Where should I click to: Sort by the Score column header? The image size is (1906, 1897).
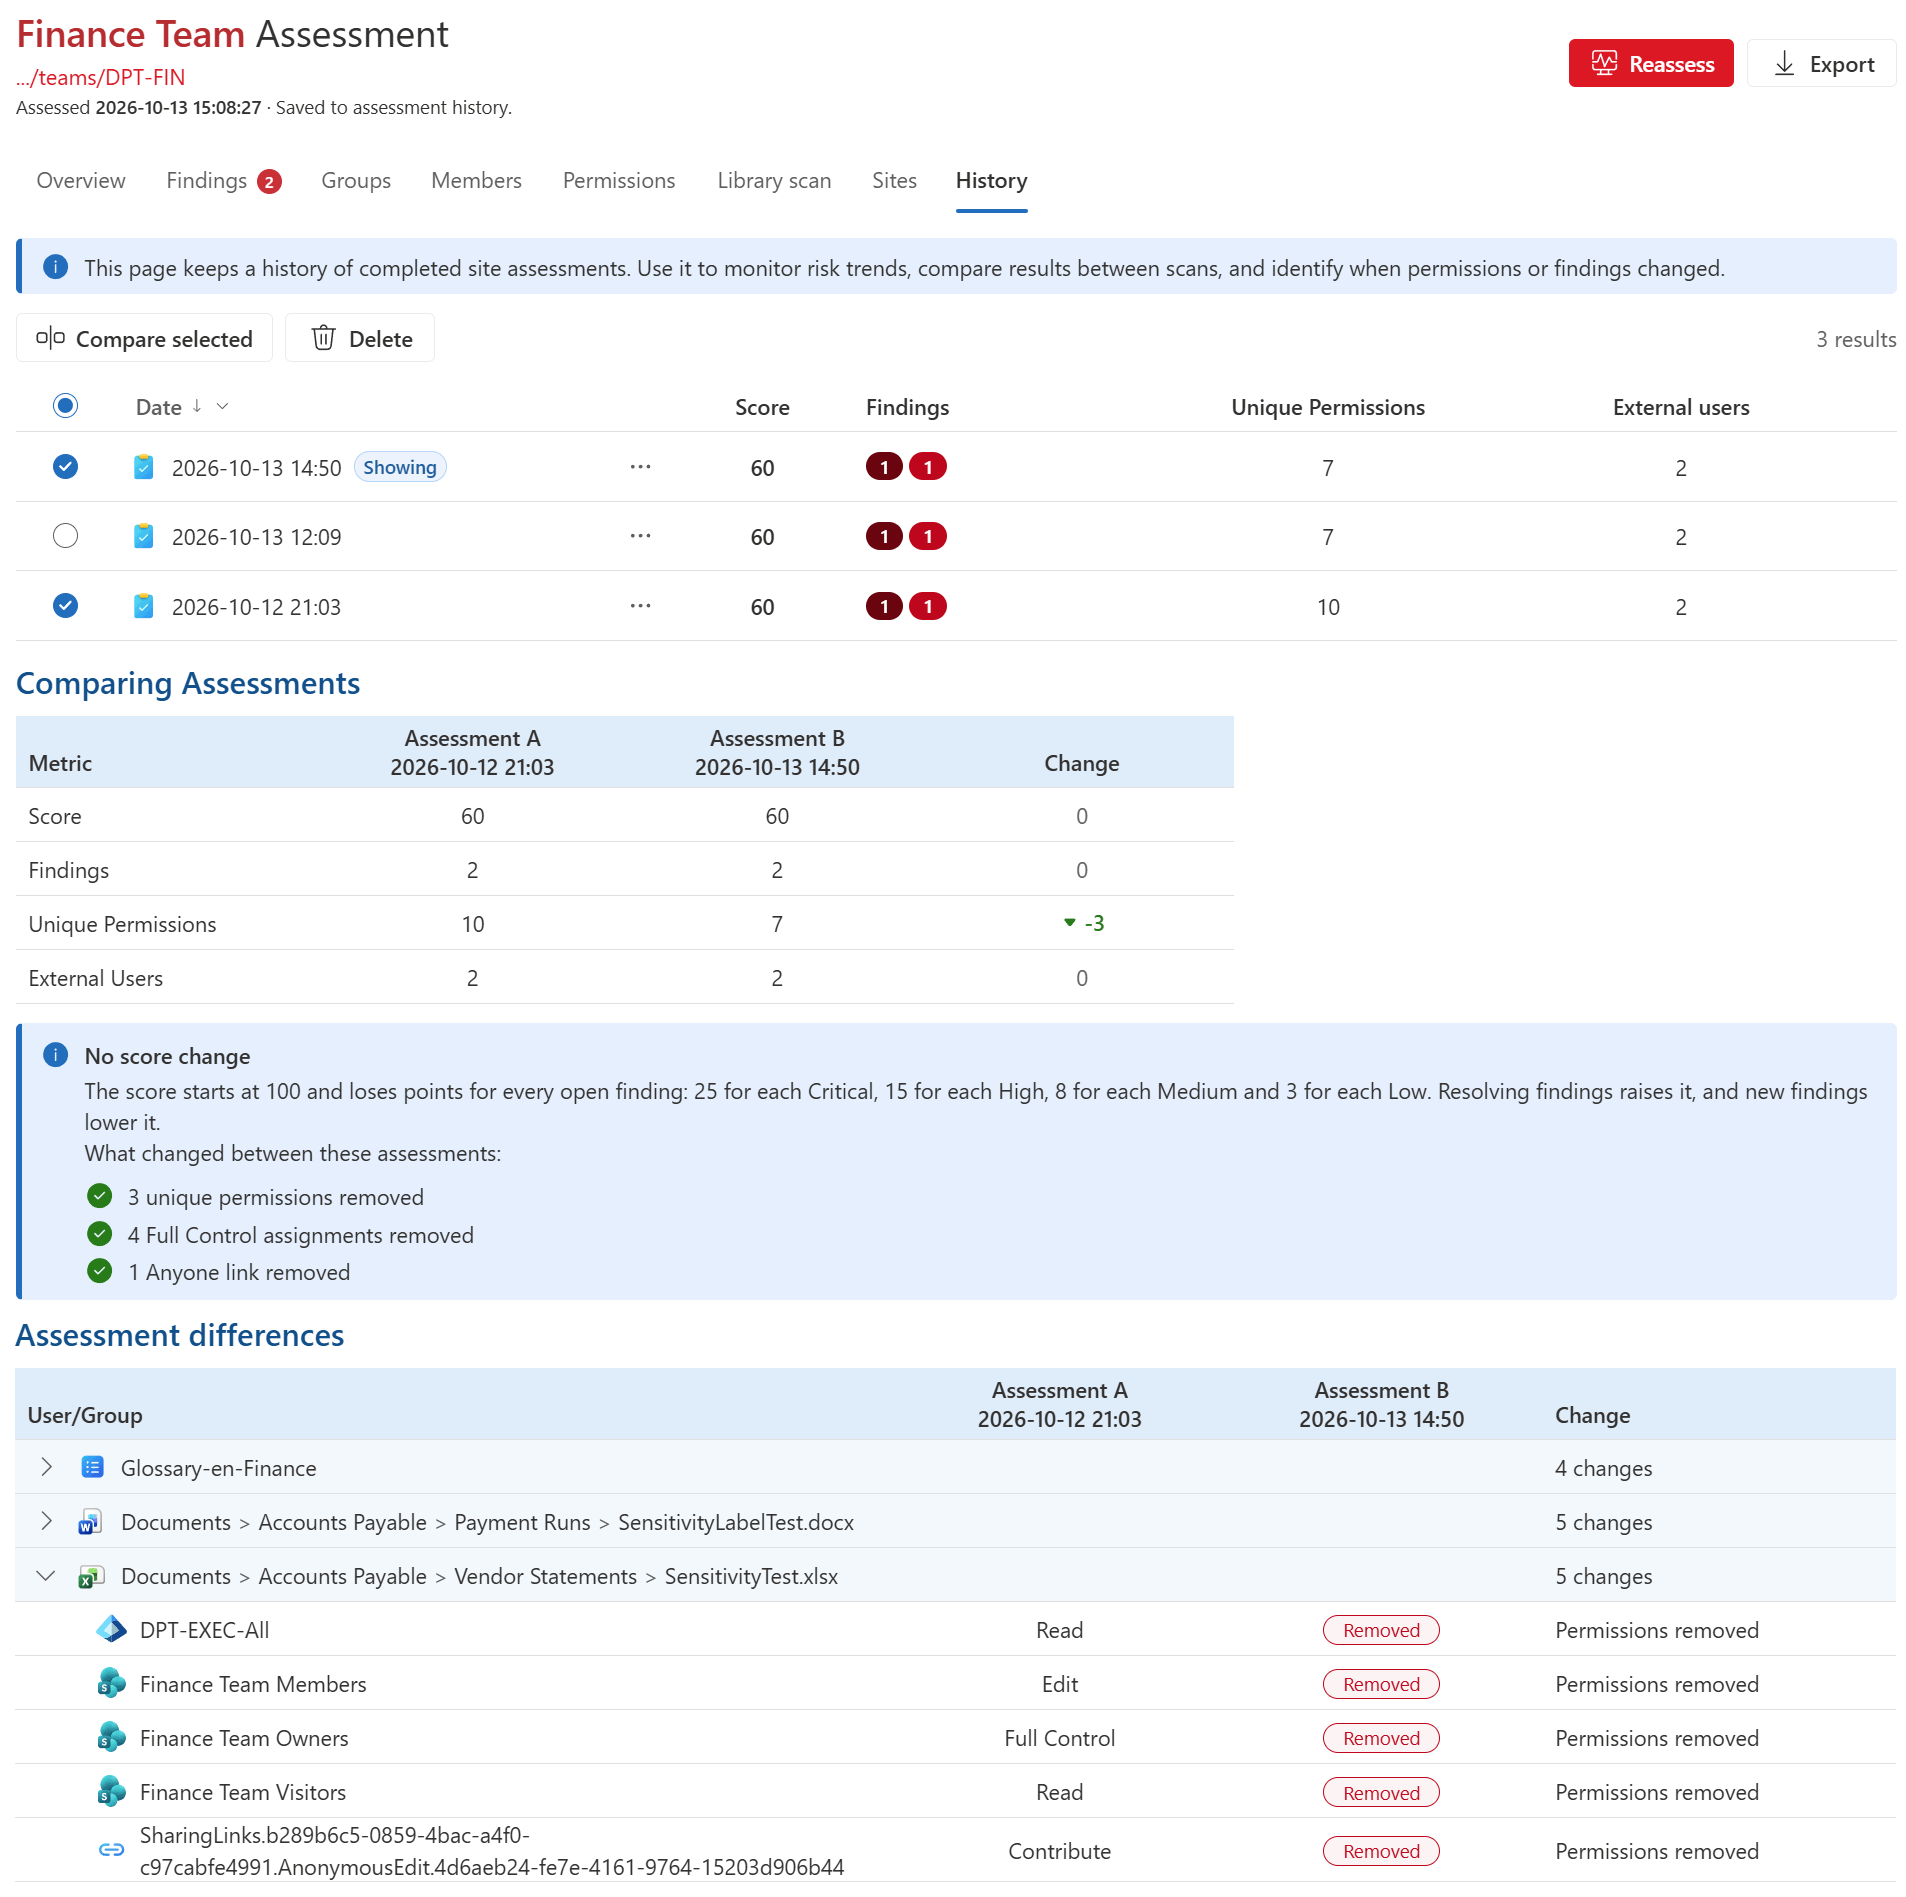[x=762, y=407]
